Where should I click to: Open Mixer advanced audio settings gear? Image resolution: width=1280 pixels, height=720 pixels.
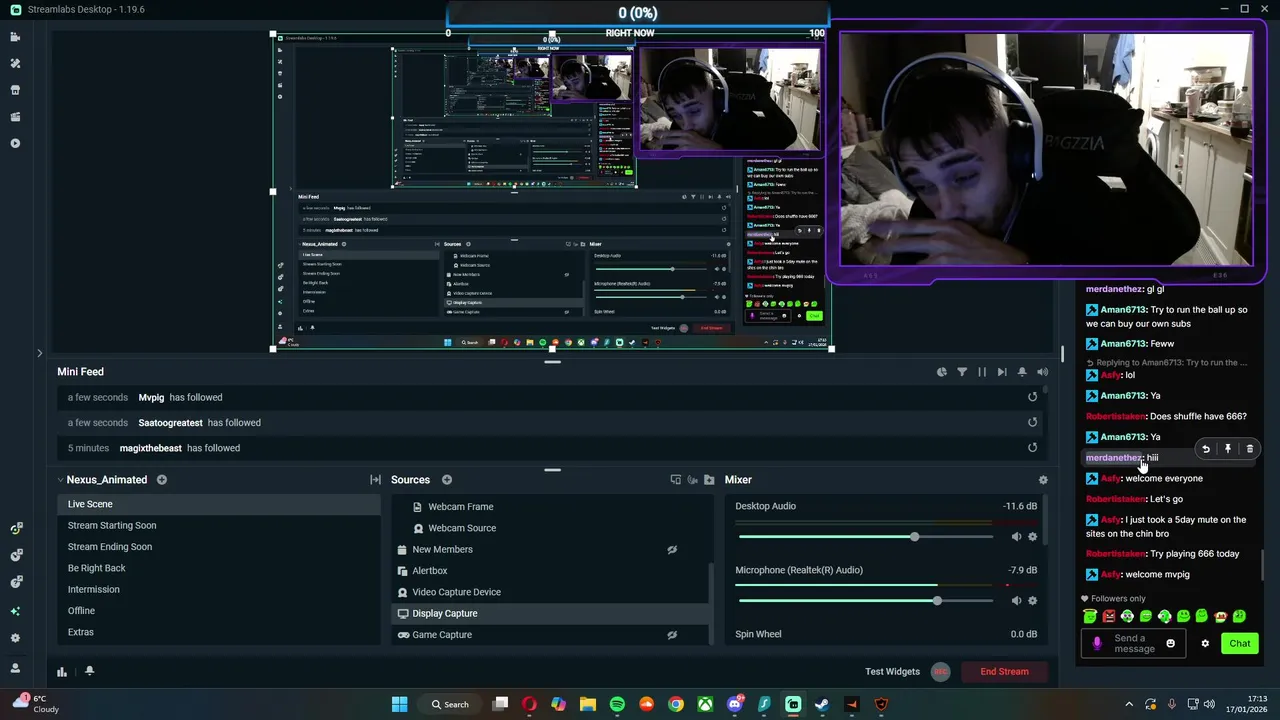1043,480
